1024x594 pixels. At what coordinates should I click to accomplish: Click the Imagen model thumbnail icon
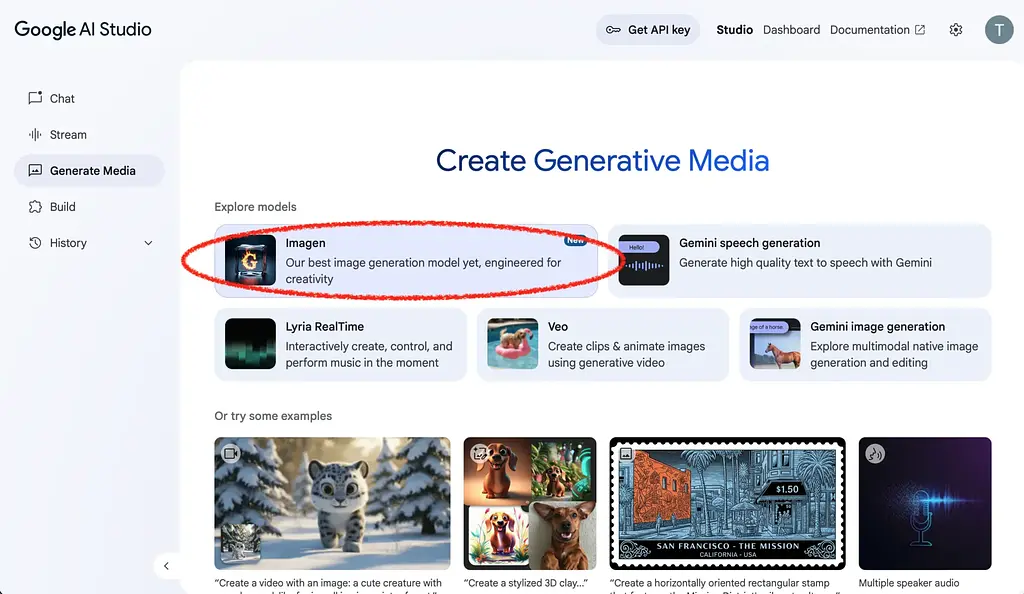pyautogui.click(x=250, y=261)
